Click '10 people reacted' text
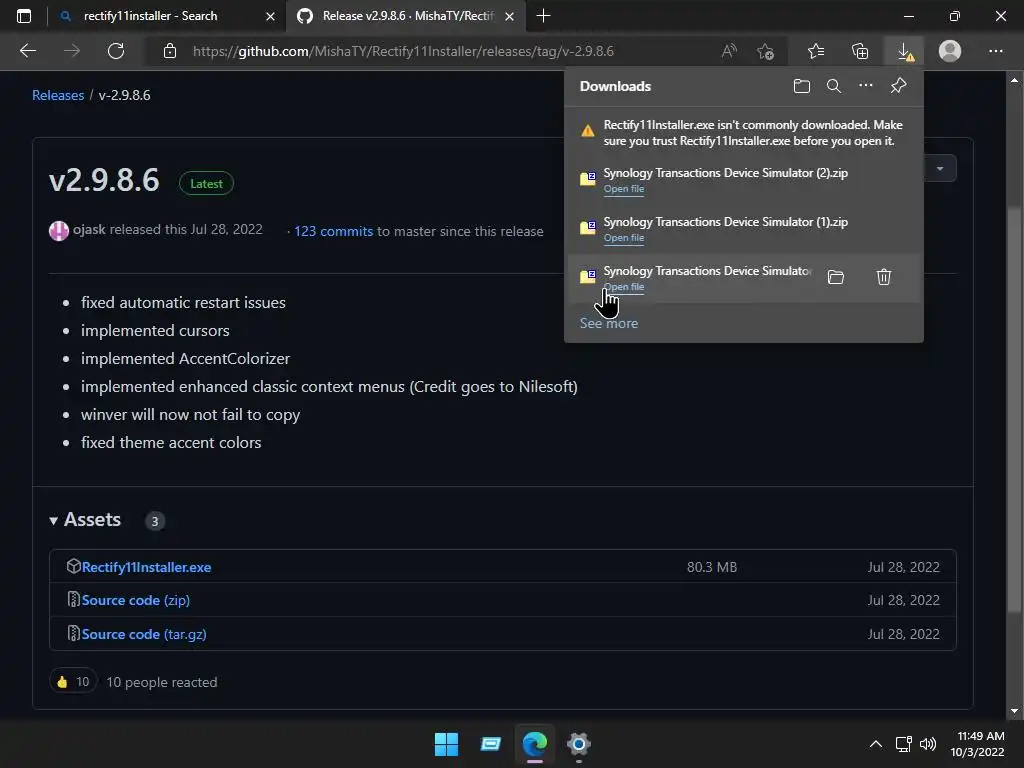 (162, 682)
